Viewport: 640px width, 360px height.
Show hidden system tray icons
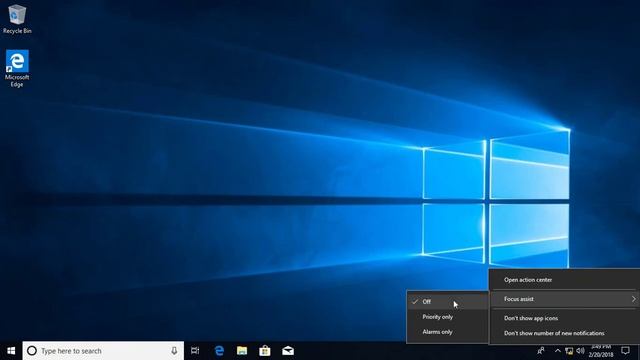point(558,351)
